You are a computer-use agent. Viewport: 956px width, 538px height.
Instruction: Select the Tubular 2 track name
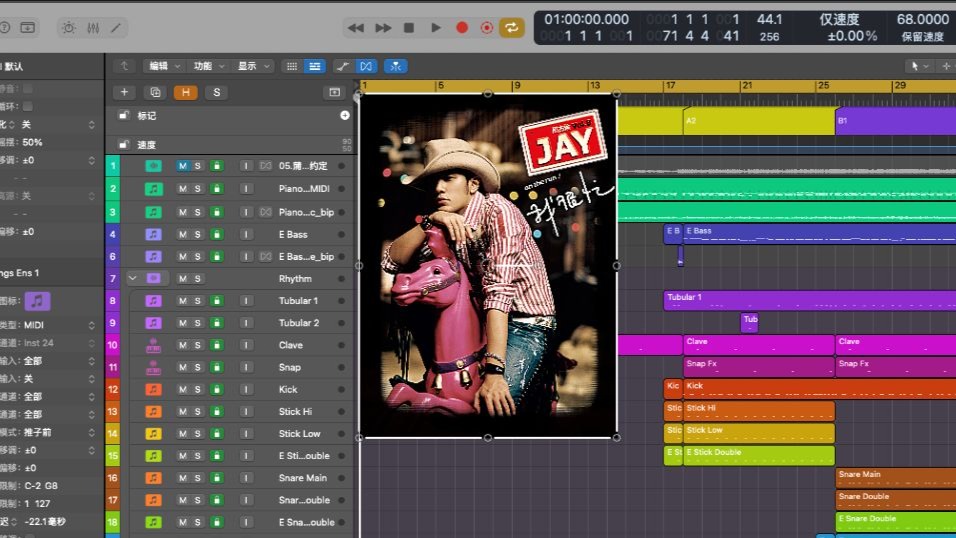299,323
